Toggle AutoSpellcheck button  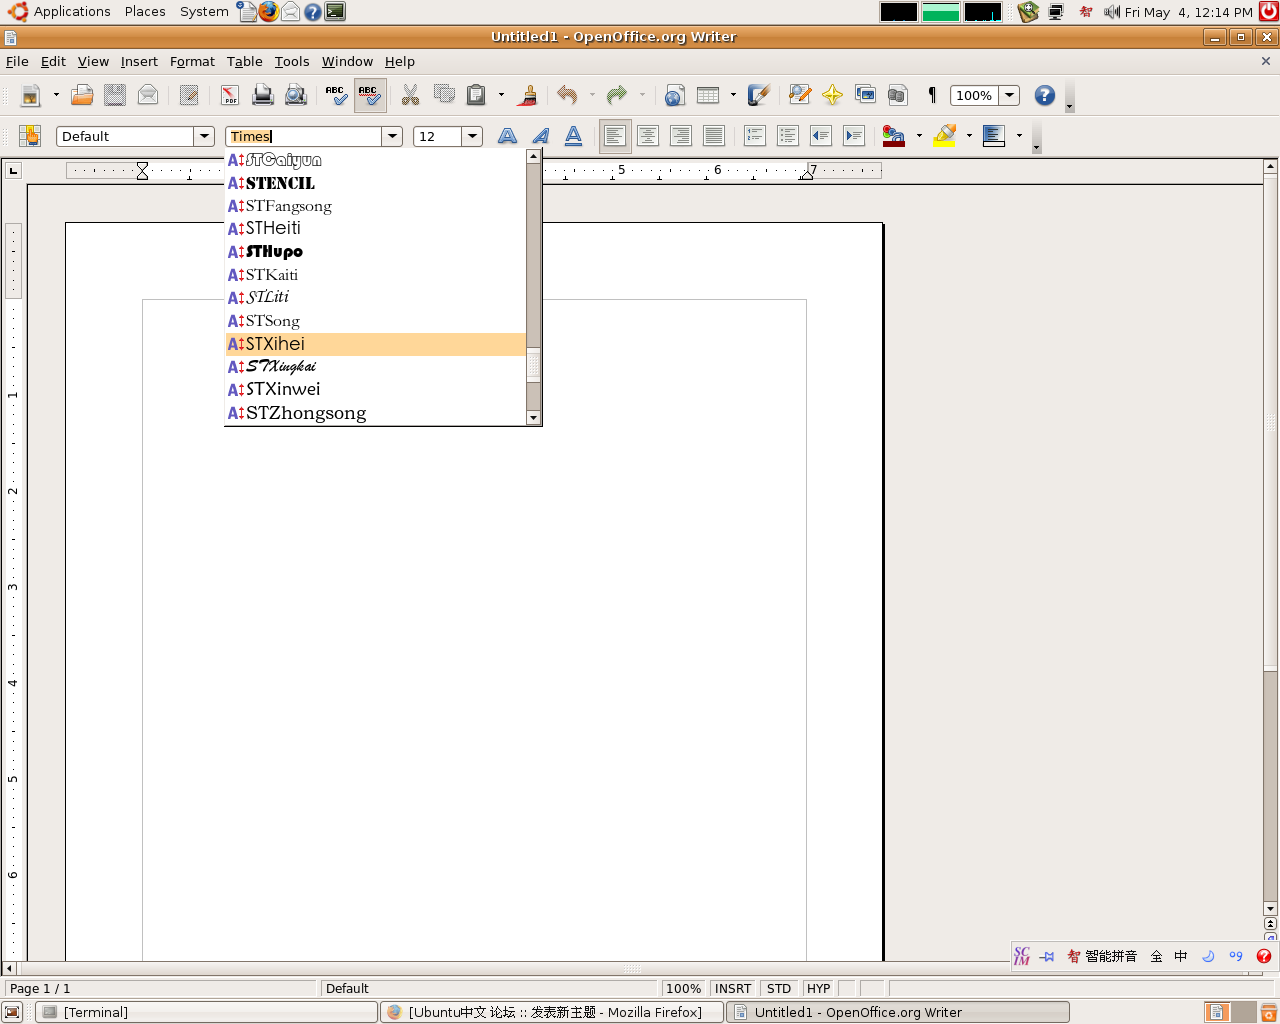tap(370, 95)
